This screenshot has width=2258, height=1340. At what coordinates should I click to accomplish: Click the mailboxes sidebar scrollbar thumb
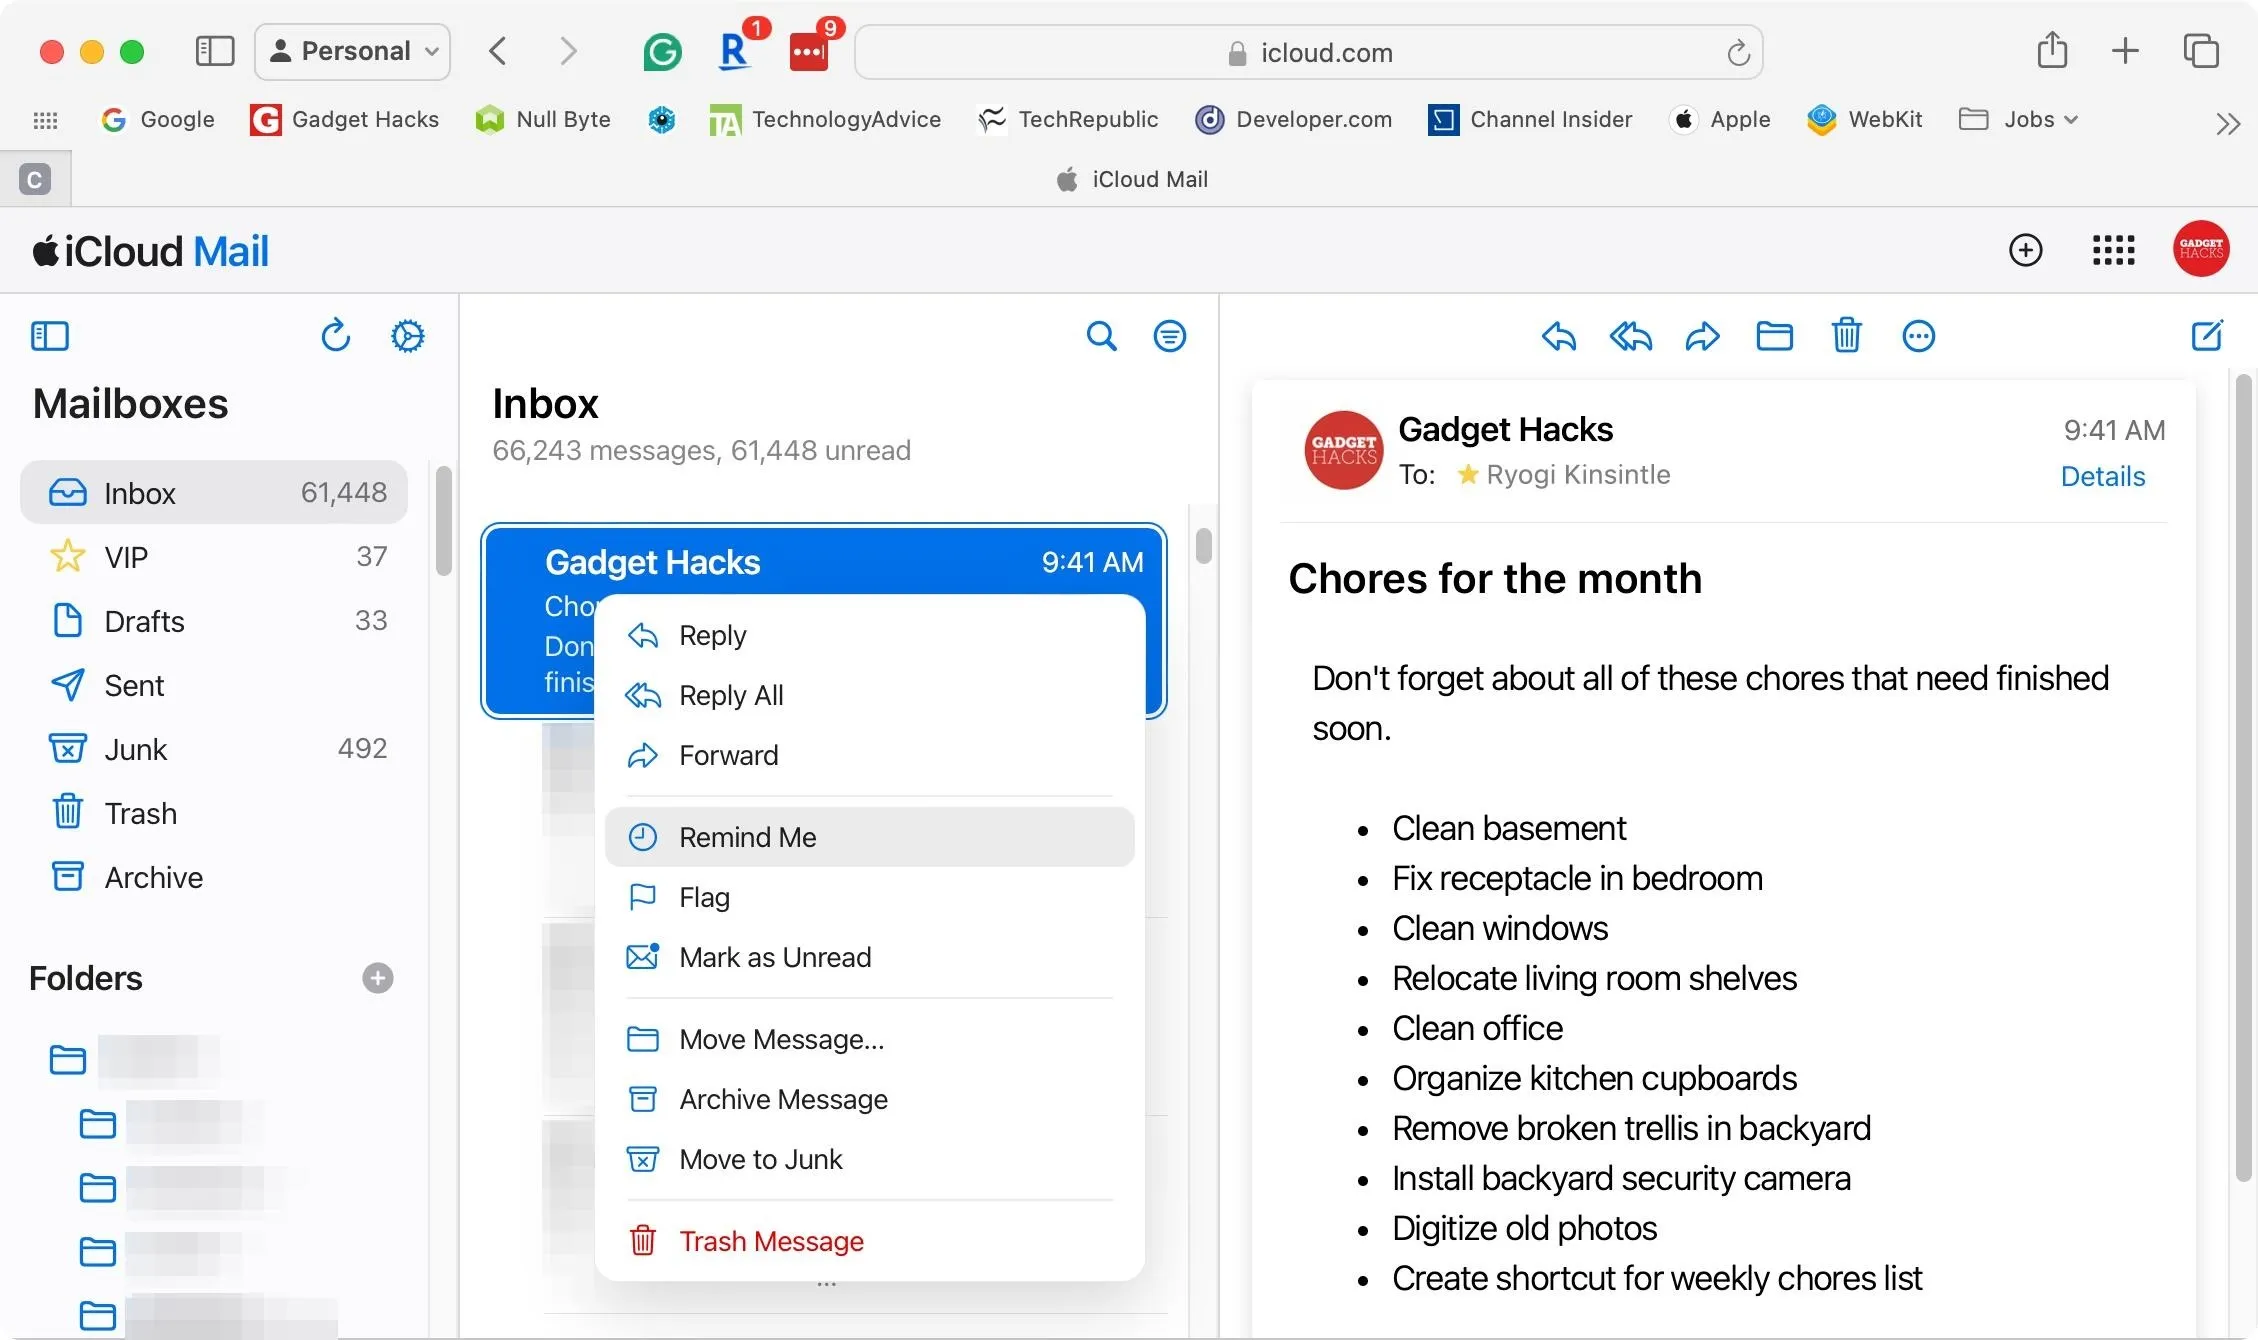(x=444, y=521)
